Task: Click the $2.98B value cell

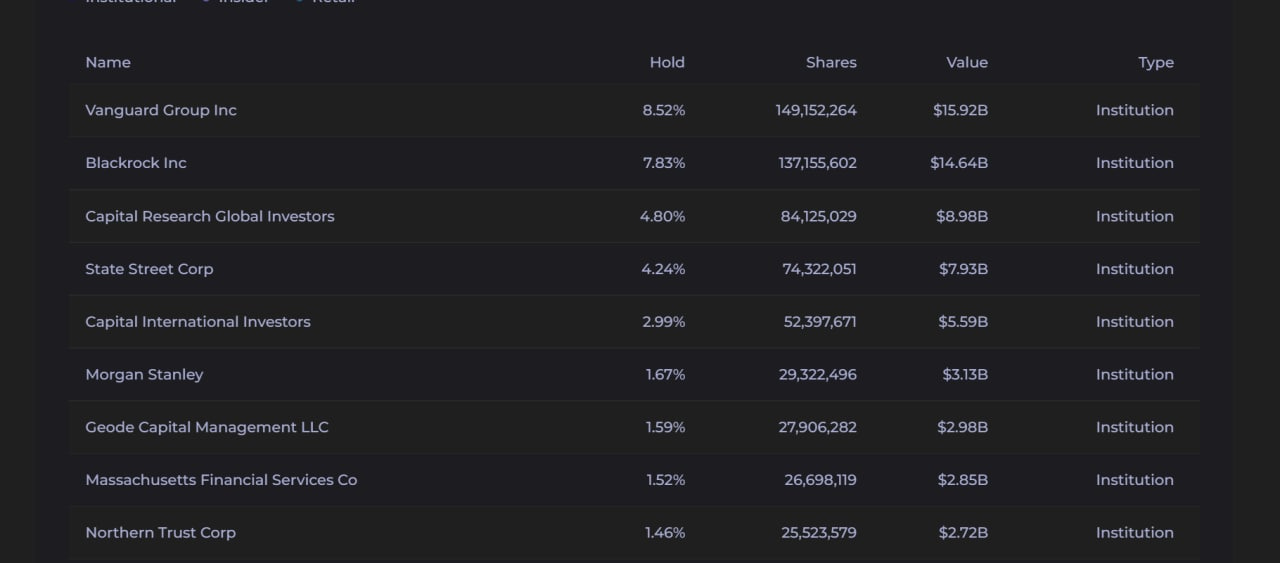Action: (x=963, y=427)
